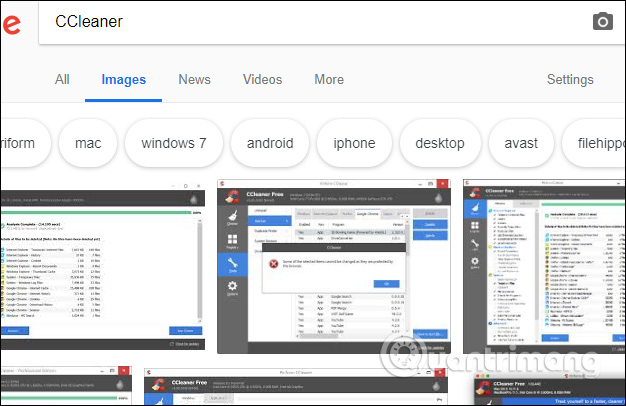
Task: Choose the desktop filter chip
Action: click(440, 143)
